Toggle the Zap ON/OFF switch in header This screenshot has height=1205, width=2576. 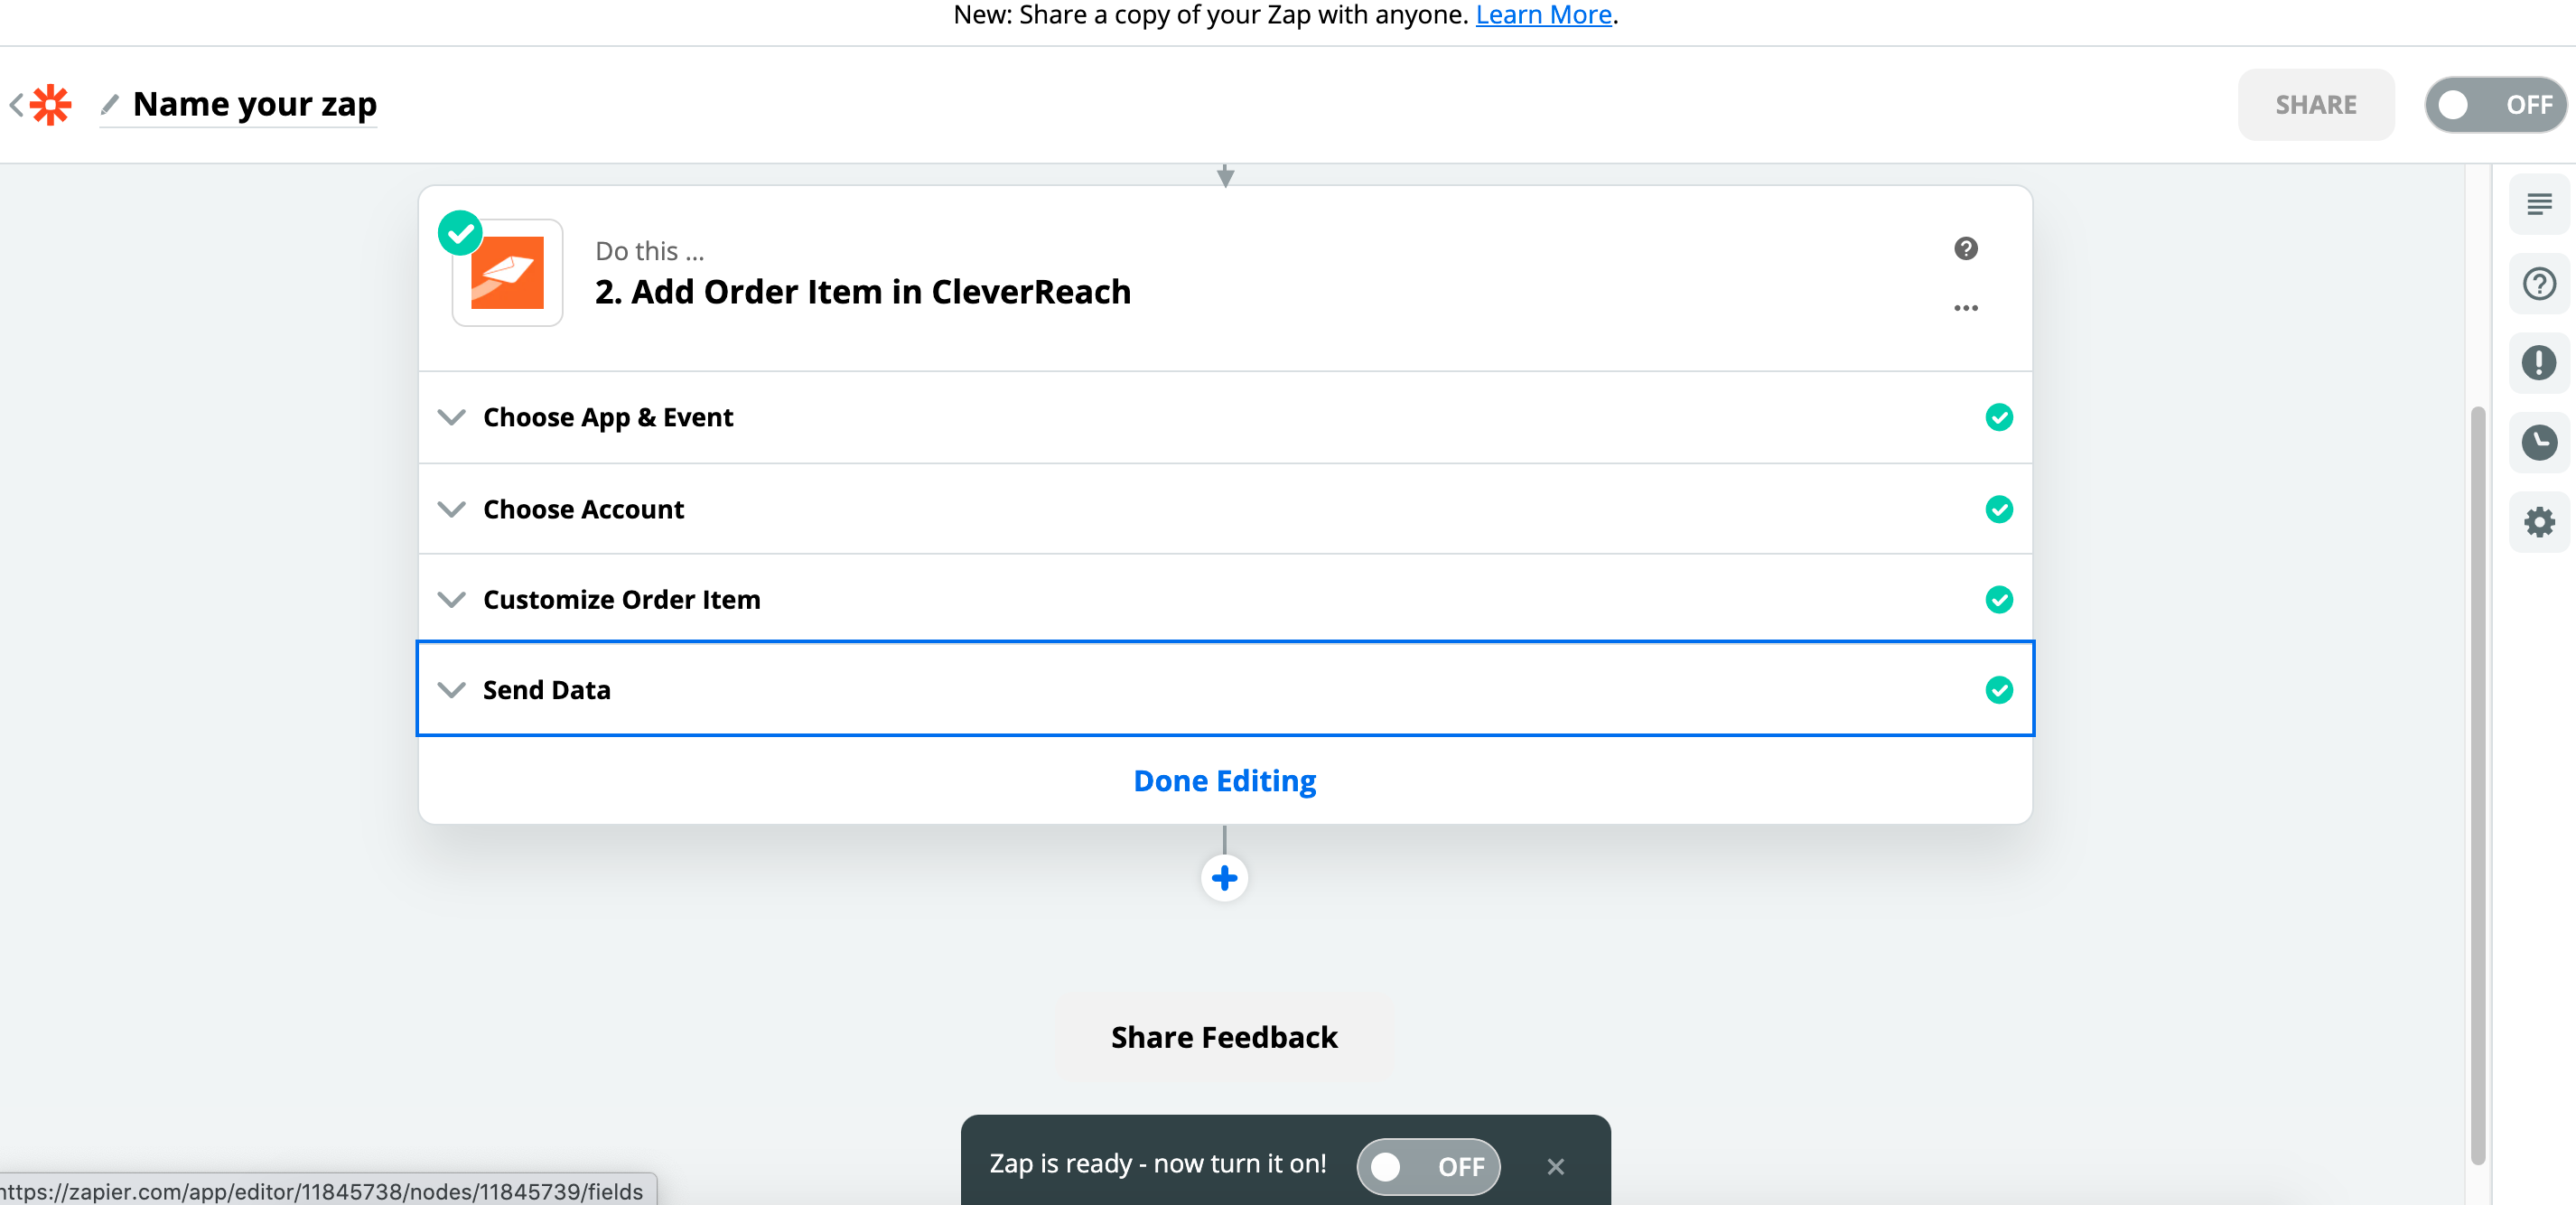(2494, 105)
